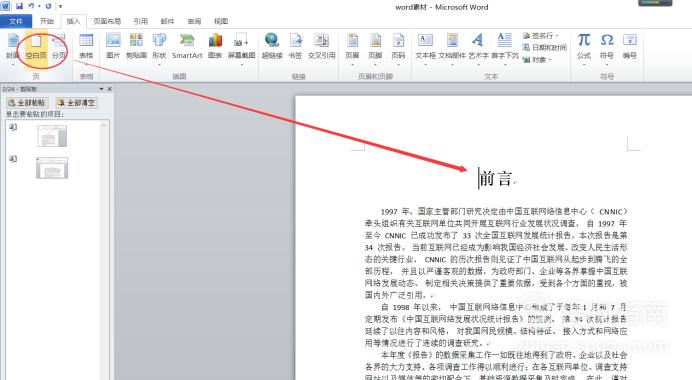Click the clipboard list scroll-up arrow
Image resolution: width=692 pixels, height=380 pixels.
click(x=104, y=126)
